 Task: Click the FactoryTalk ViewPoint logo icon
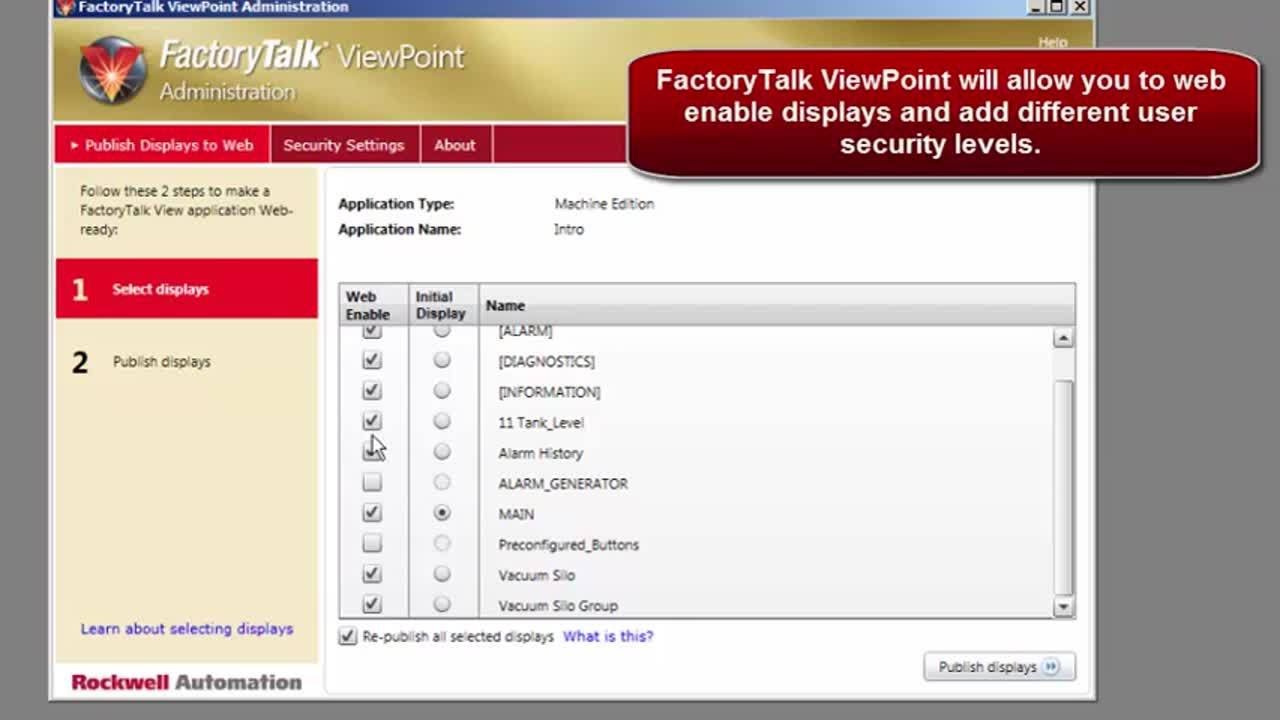(112, 71)
